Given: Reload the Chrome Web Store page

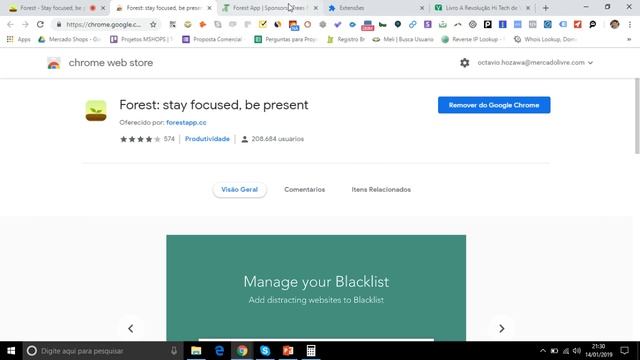Looking at the screenshot, I should [x=40, y=24].
